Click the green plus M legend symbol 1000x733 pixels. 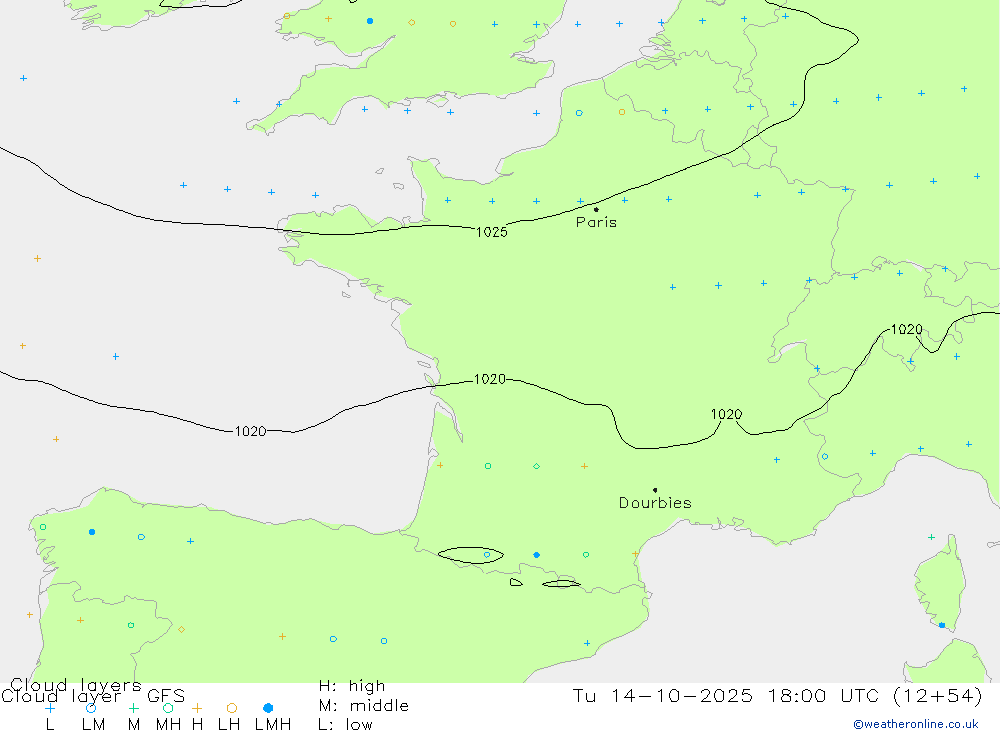point(133,708)
